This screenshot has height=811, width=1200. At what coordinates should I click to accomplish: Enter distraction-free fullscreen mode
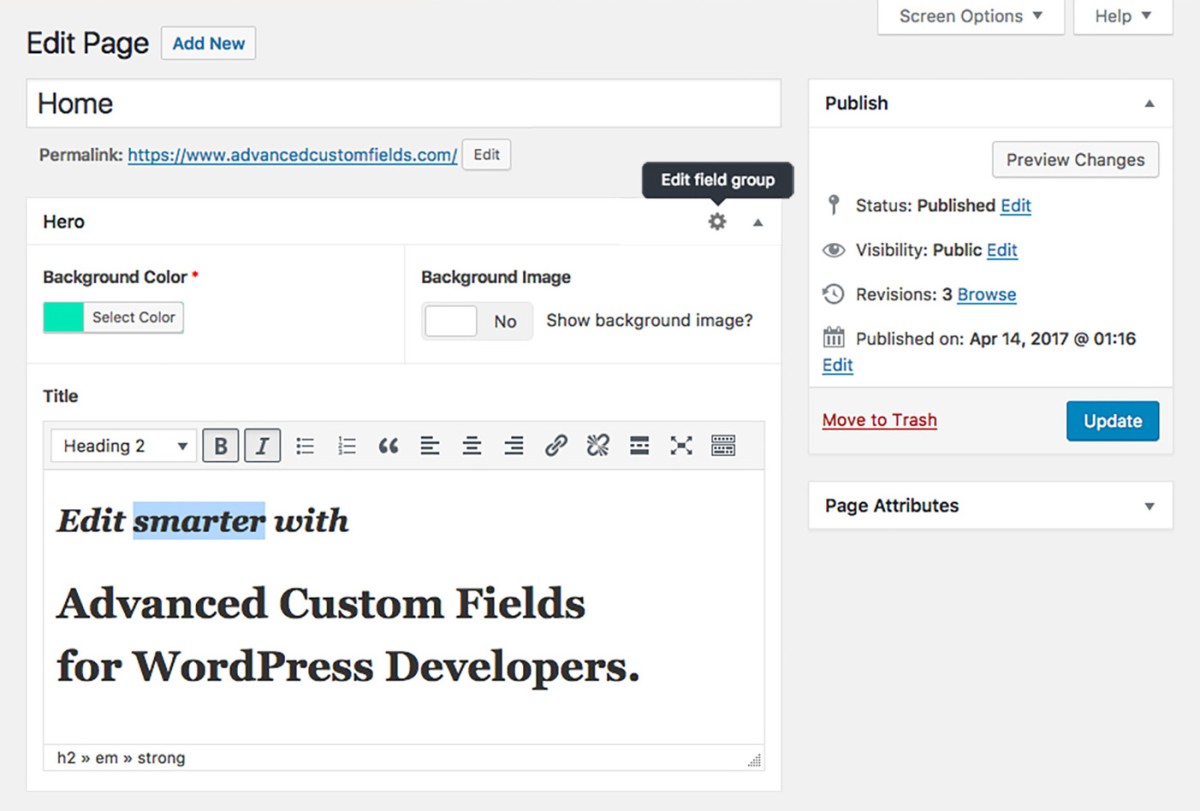[x=681, y=446]
